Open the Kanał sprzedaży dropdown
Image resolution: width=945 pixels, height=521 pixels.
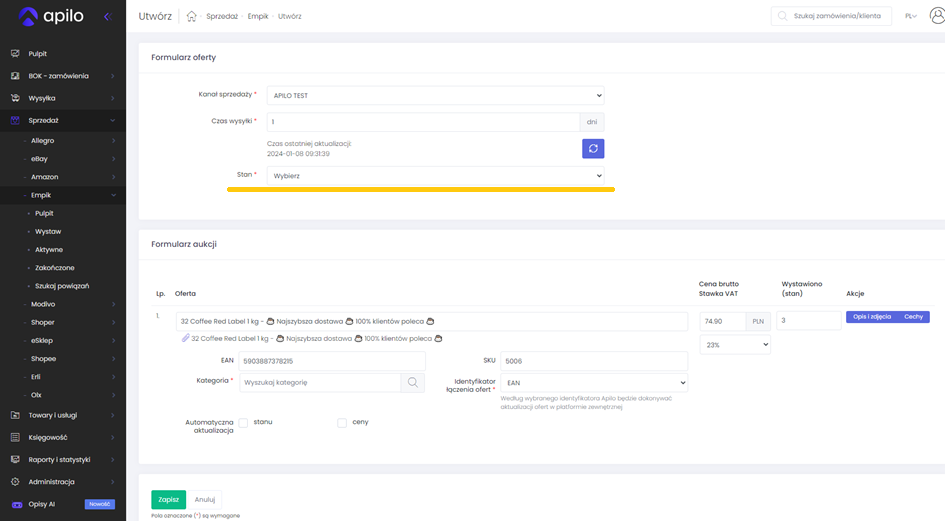[x=435, y=96]
